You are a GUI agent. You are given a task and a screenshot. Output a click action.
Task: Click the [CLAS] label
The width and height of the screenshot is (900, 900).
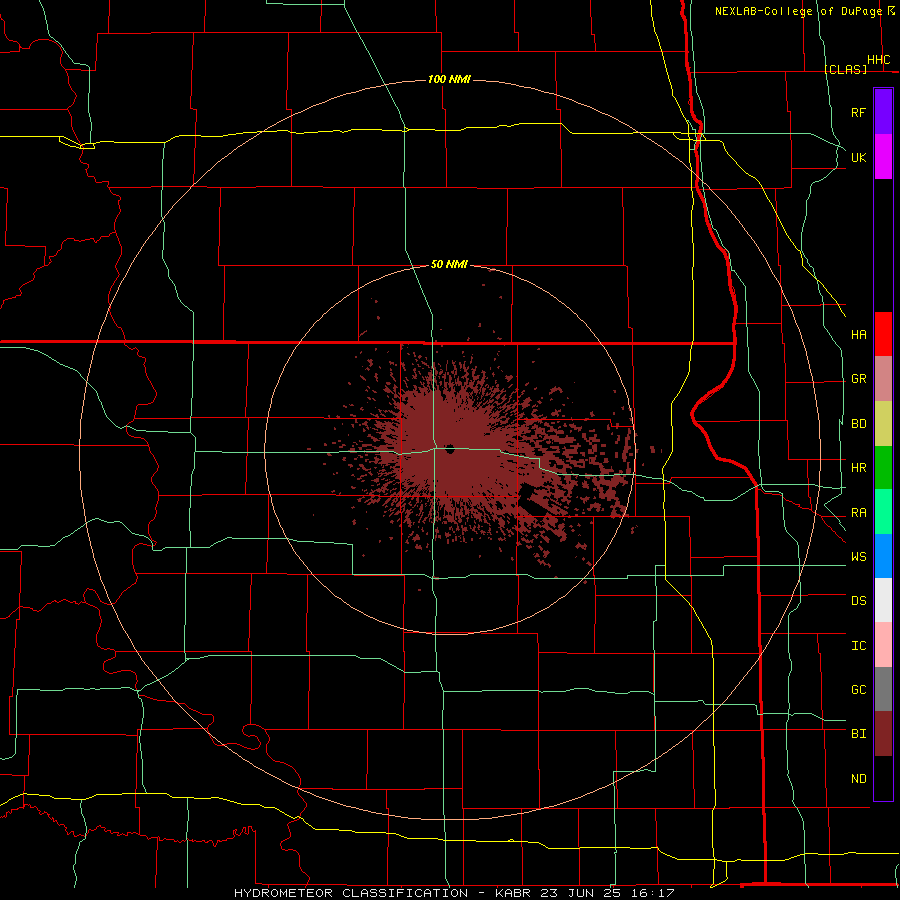point(845,69)
